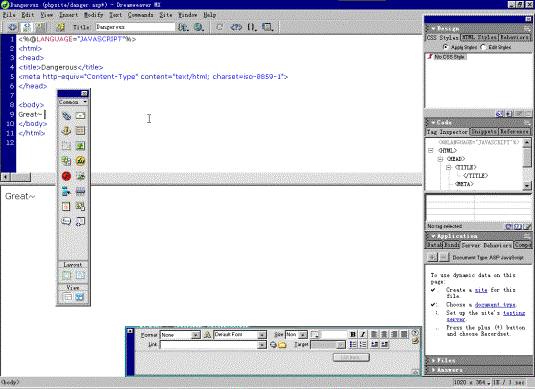535x389 pixels.
Task: Click the Refresh Design View icon
Action: tap(219, 27)
